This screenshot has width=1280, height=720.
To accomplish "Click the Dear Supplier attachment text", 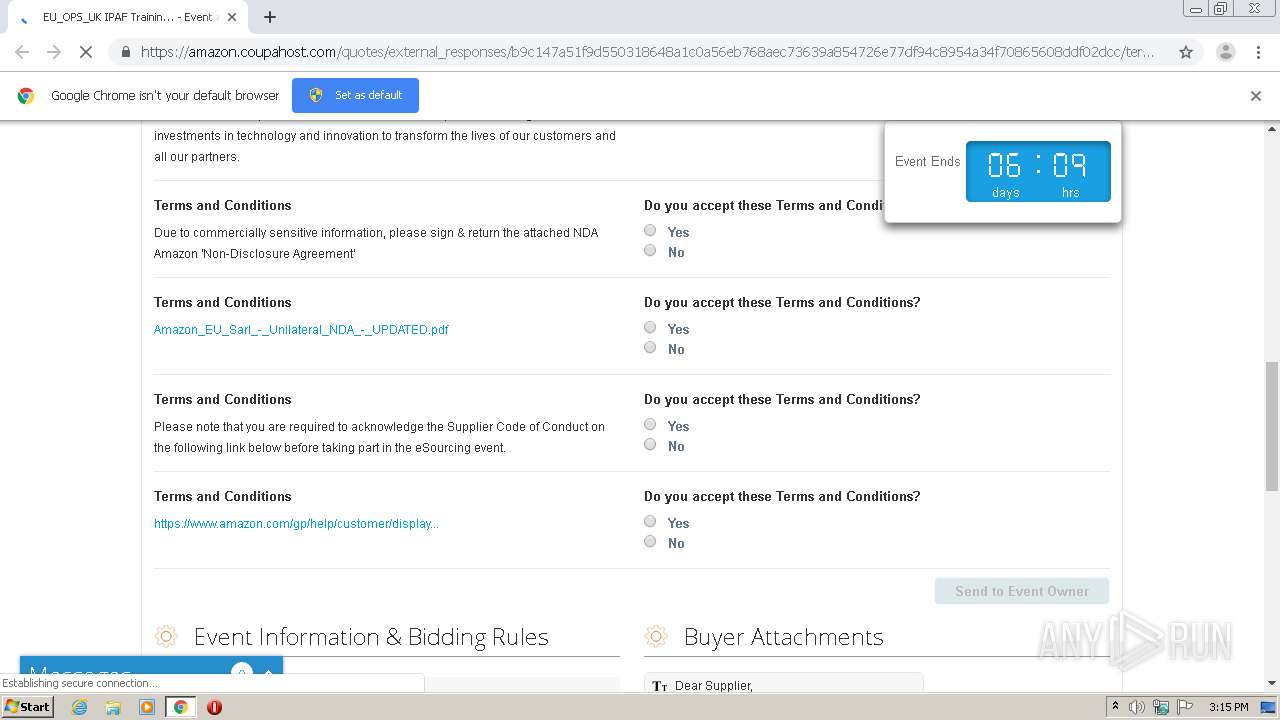I will click(x=714, y=686).
